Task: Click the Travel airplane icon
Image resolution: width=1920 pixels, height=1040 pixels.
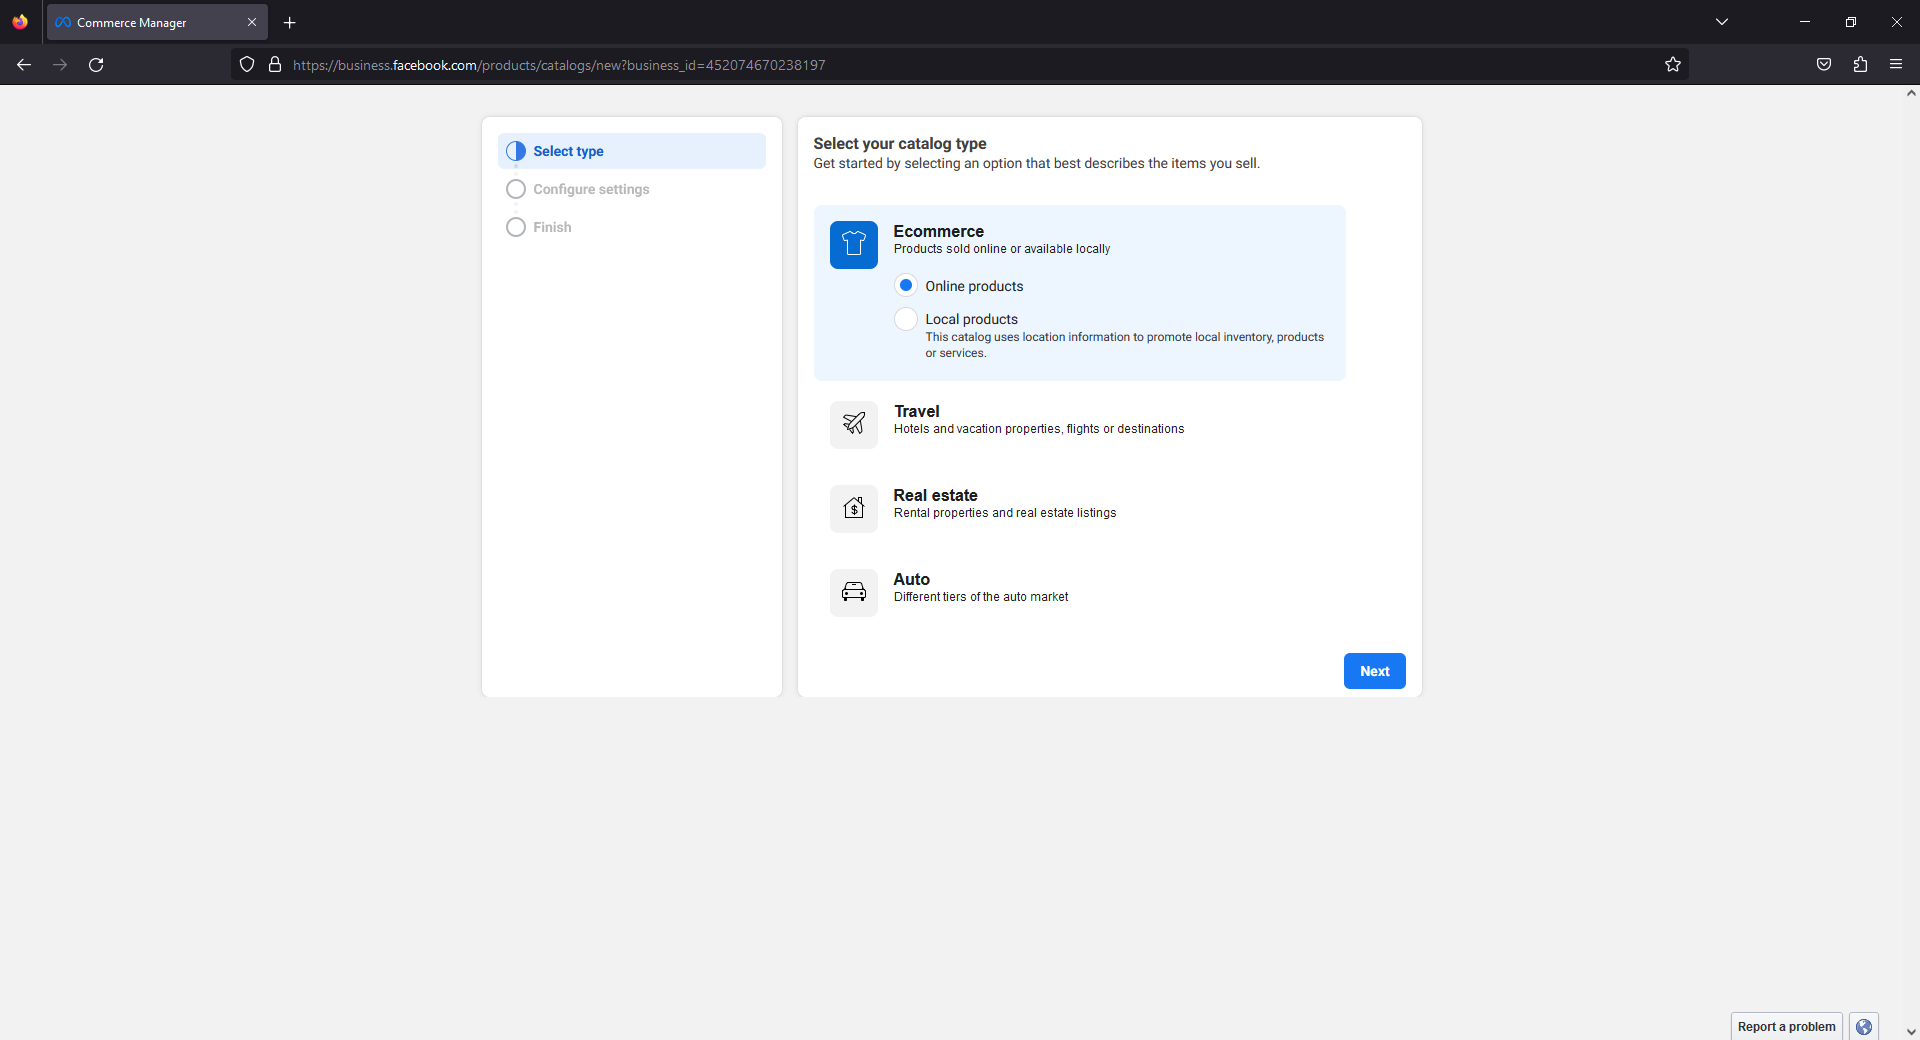Action: 854,425
